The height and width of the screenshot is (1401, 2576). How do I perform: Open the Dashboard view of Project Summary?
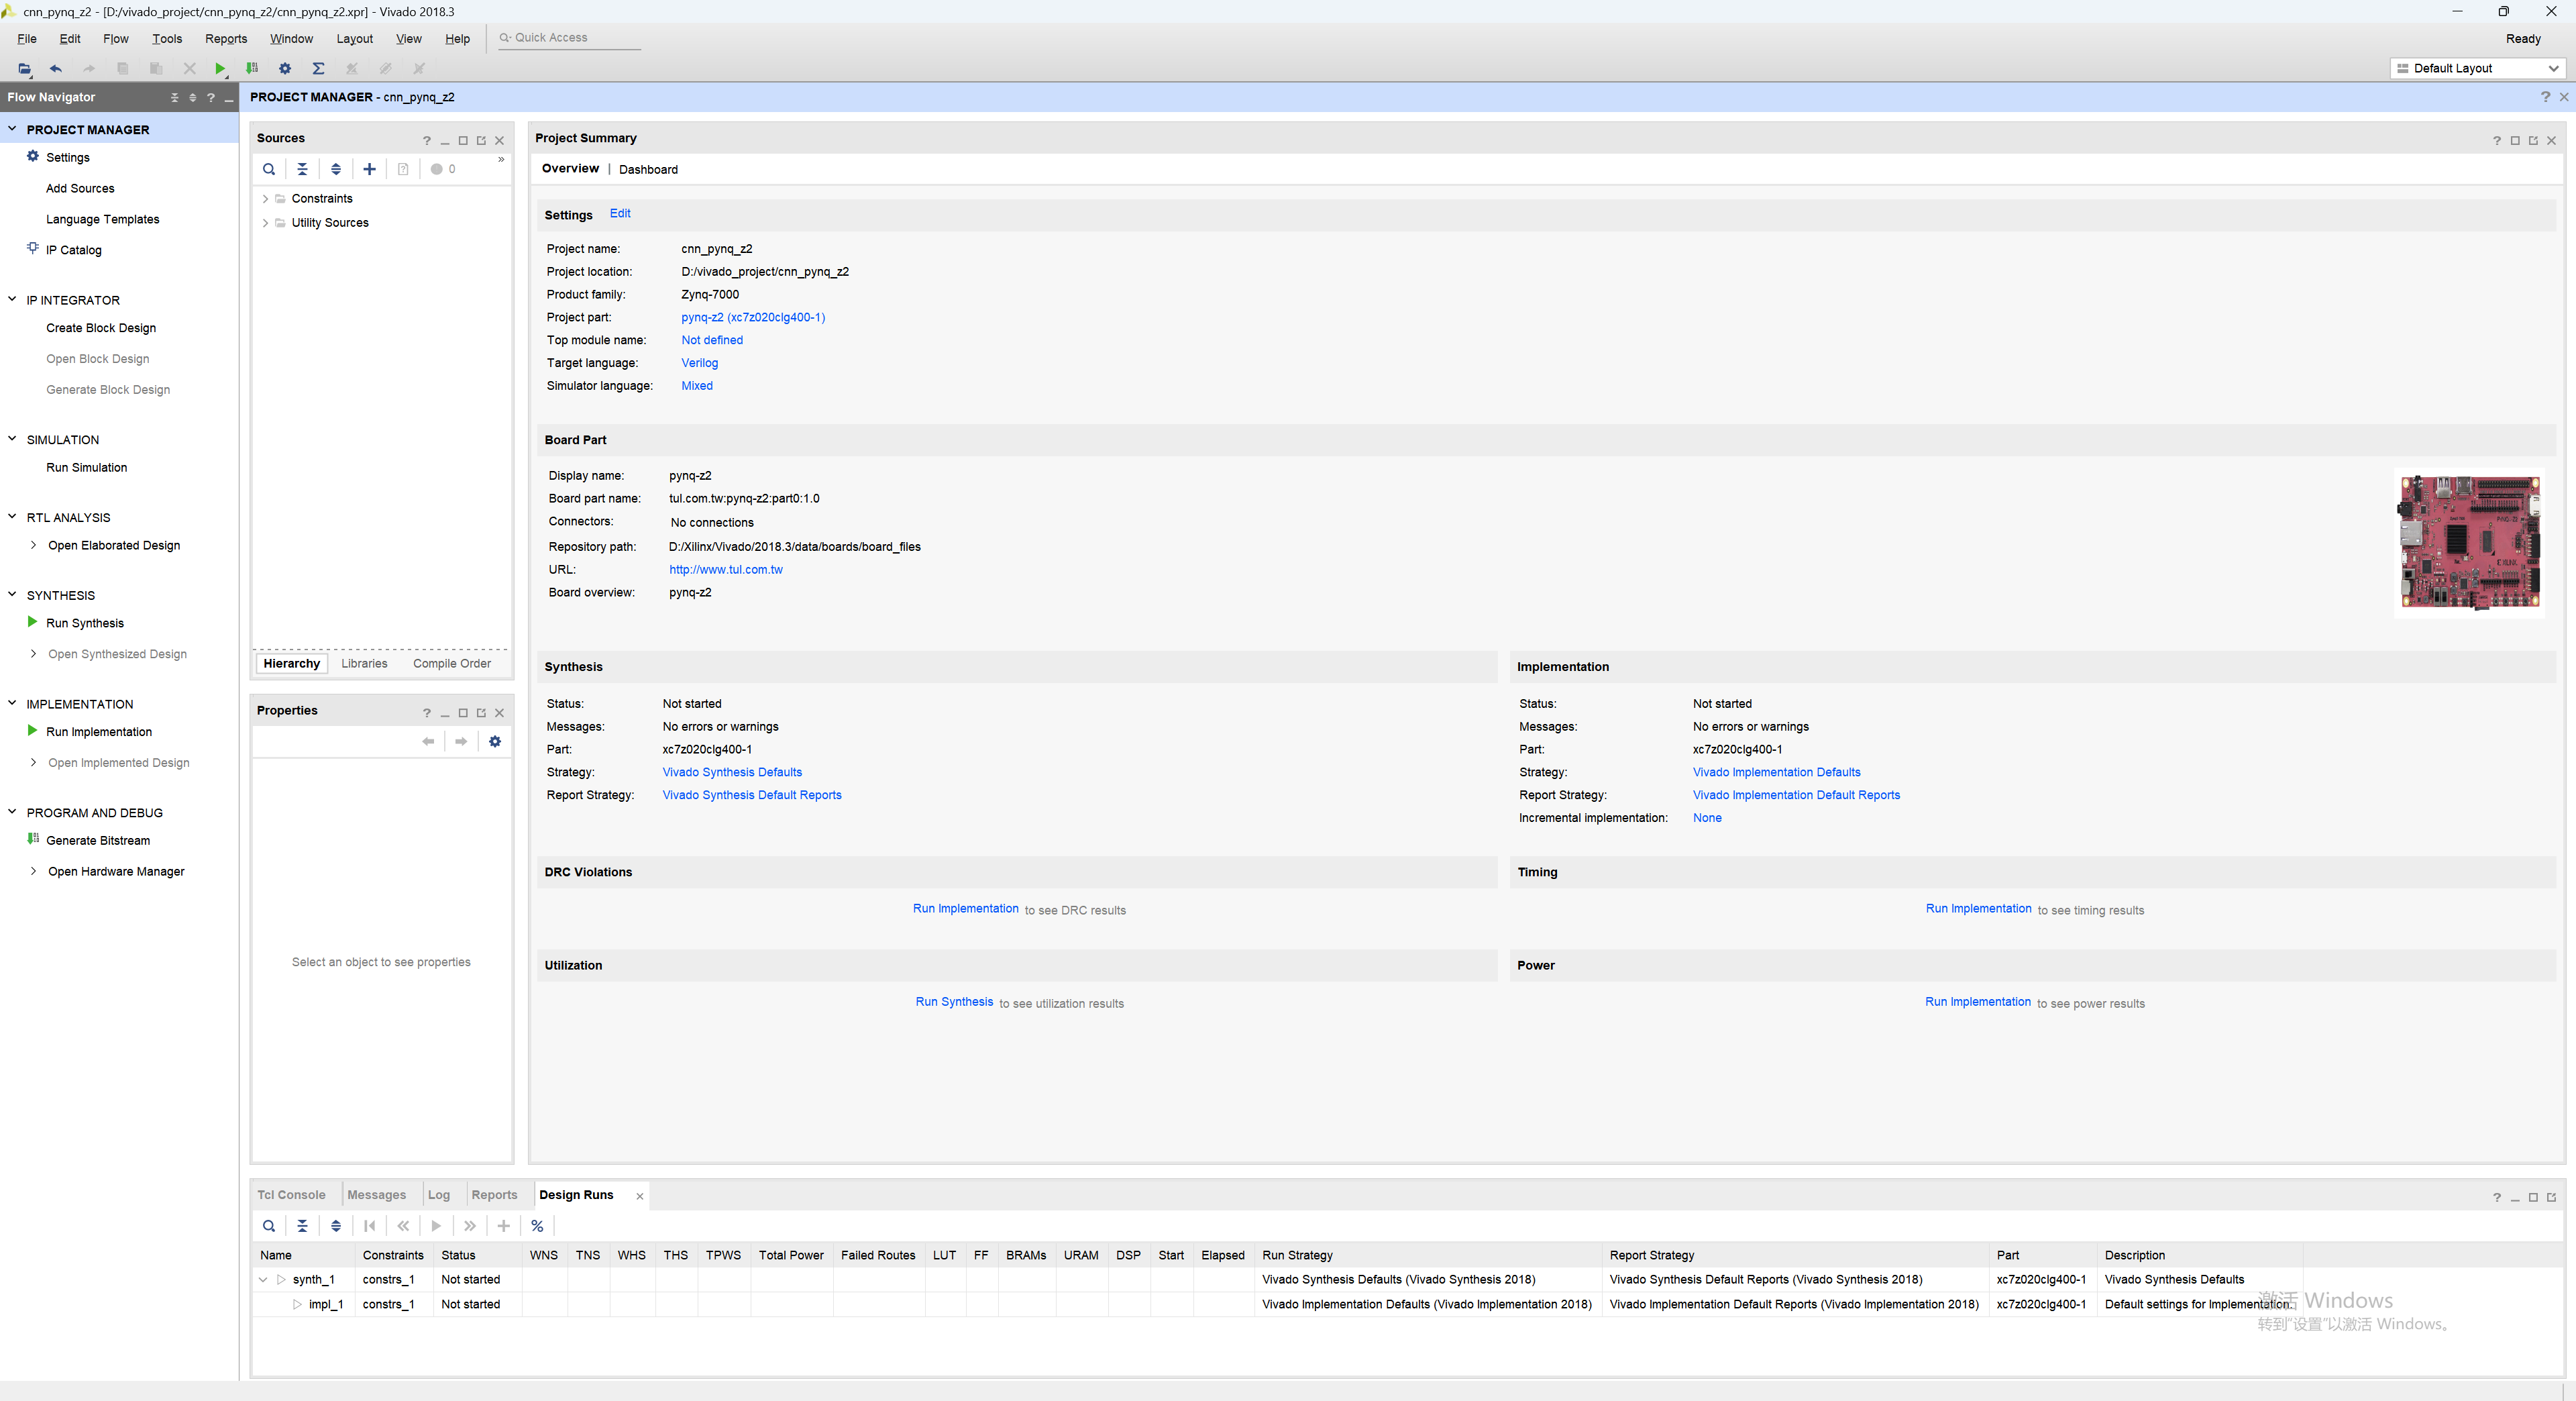tap(648, 169)
